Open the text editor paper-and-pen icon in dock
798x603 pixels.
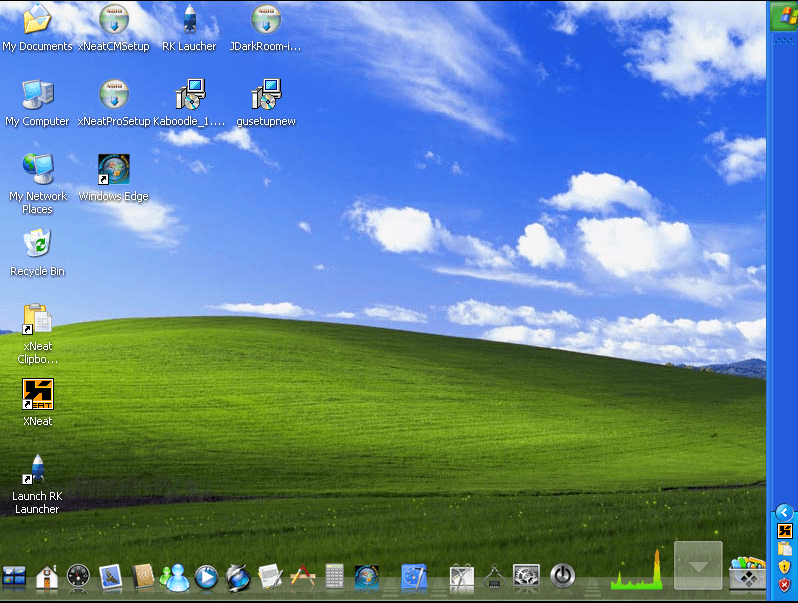(x=270, y=577)
